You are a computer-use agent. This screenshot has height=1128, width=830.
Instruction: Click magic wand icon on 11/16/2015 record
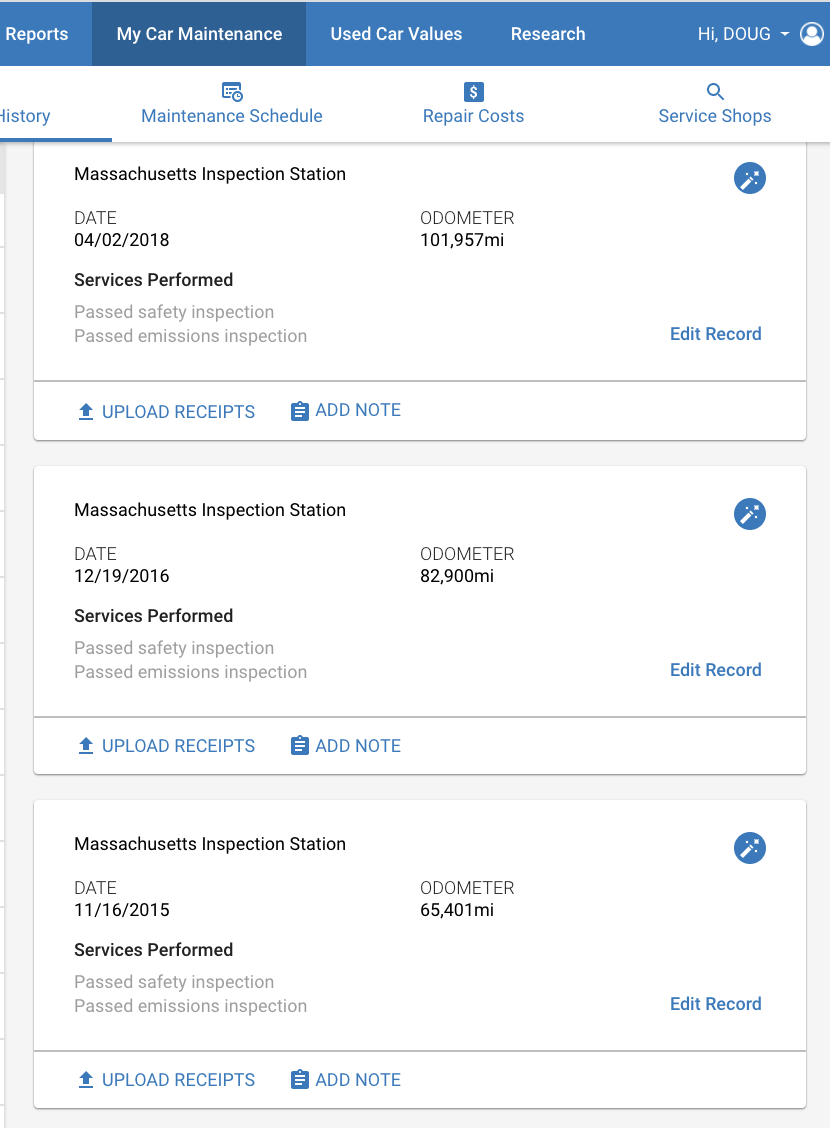[749, 848]
